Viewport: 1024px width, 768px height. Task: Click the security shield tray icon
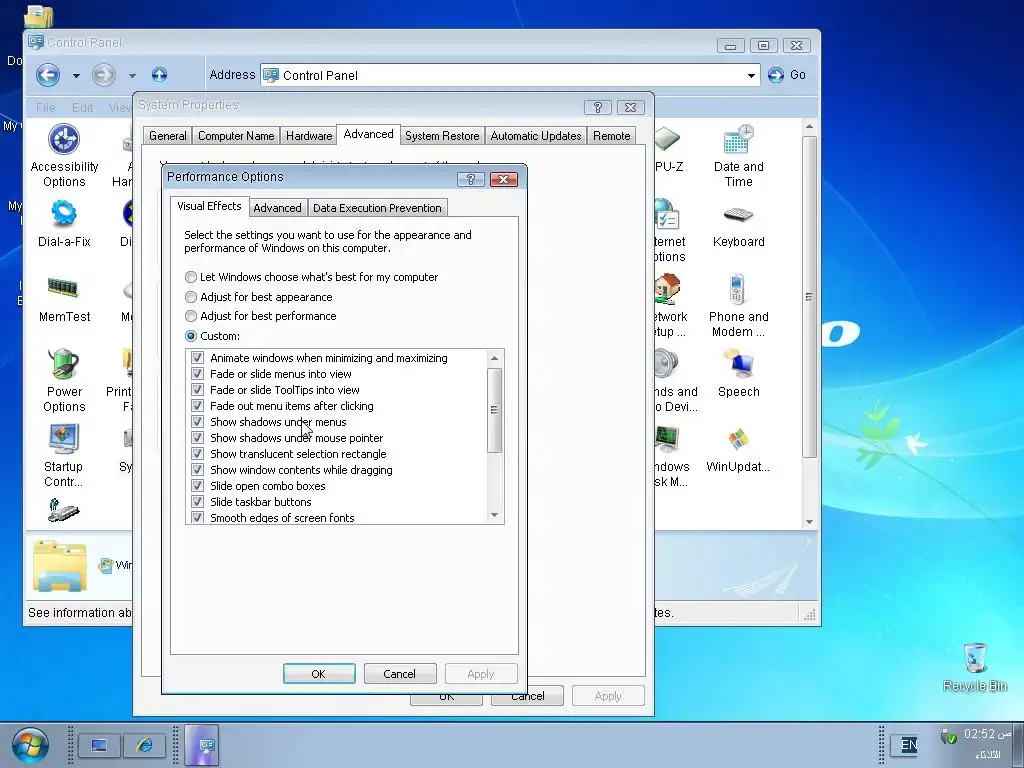pos(948,736)
